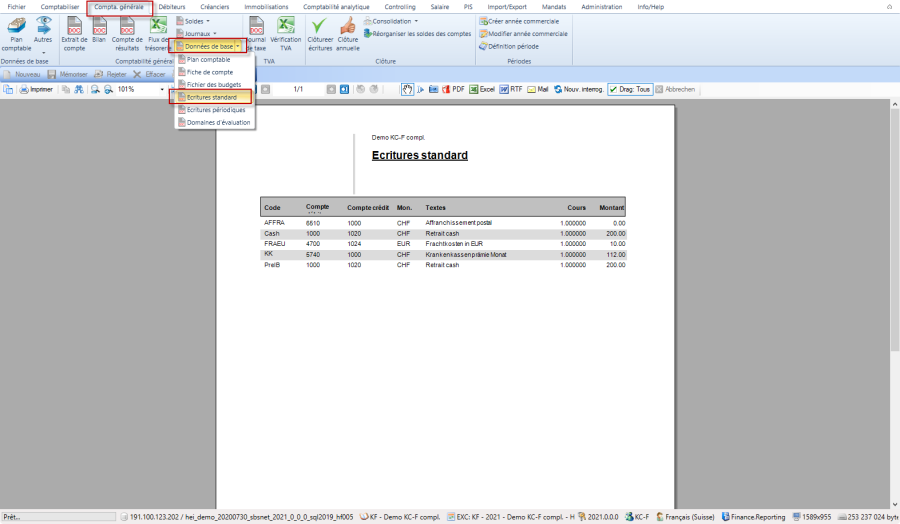Image resolution: width=900 pixels, height=524 pixels.
Task: Select Fichier des budgets menu entry
Action: pos(215,85)
